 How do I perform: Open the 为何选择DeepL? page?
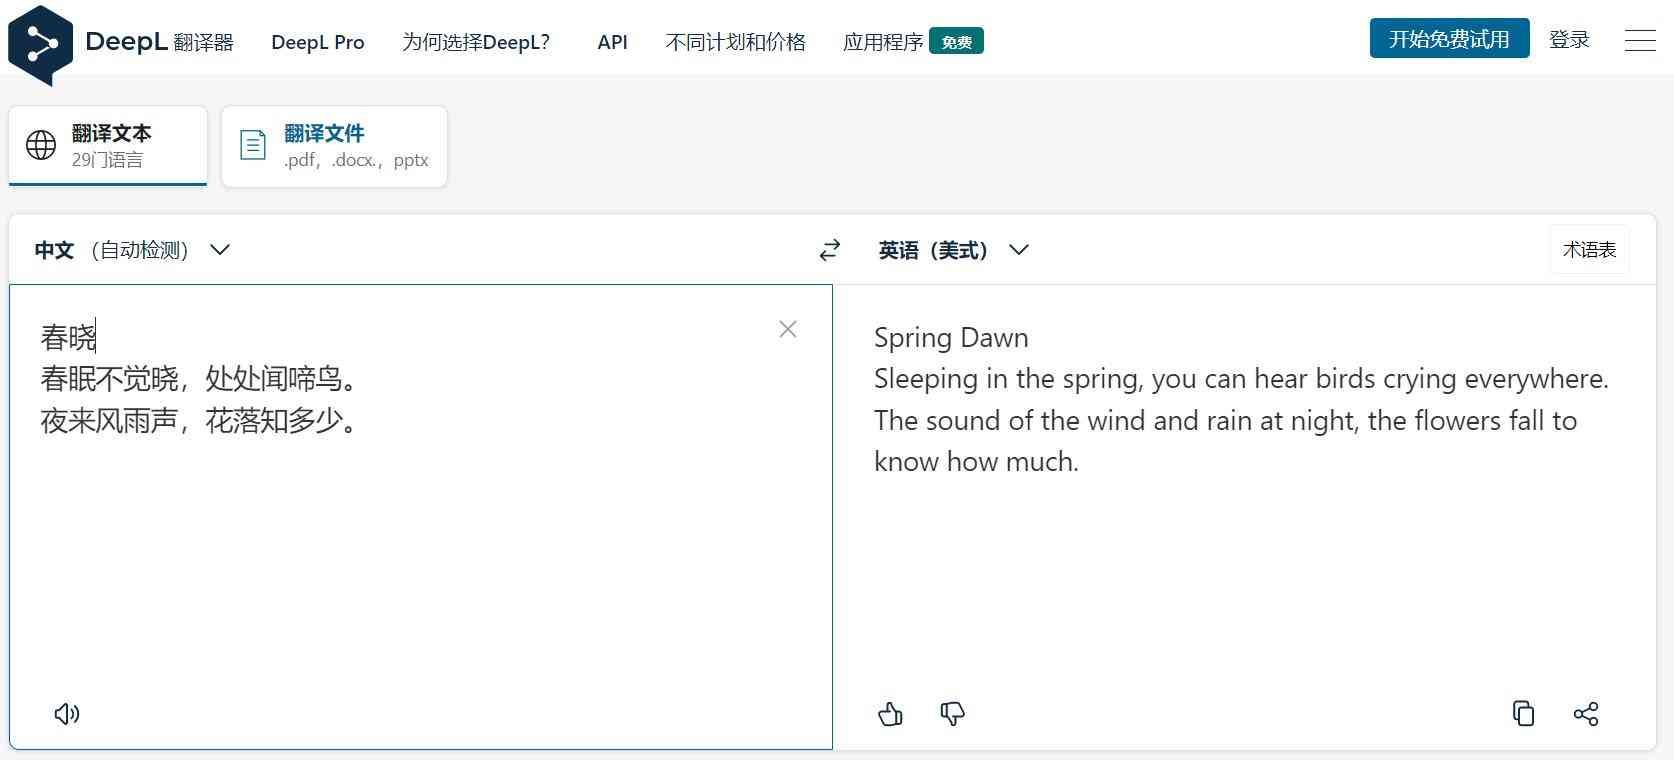point(476,42)
